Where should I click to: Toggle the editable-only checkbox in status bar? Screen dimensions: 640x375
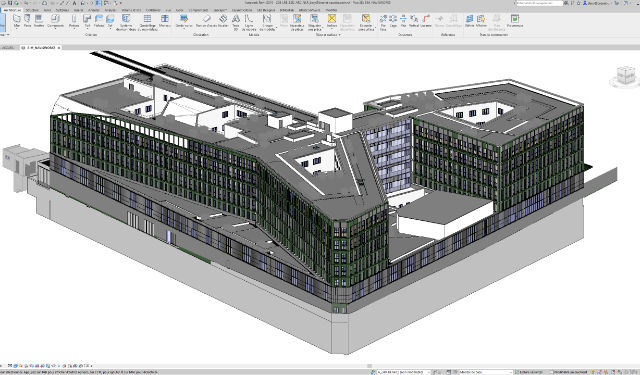point(517,372)
